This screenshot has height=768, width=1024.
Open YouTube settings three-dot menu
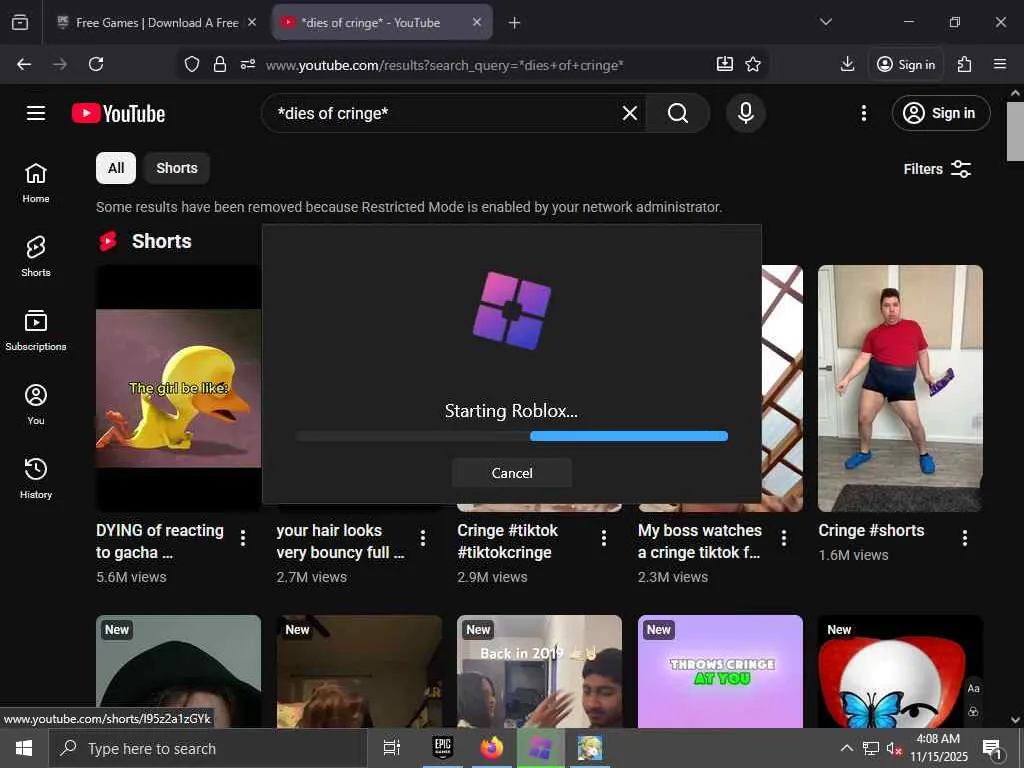pyautogui.click(x=863, y=113)
